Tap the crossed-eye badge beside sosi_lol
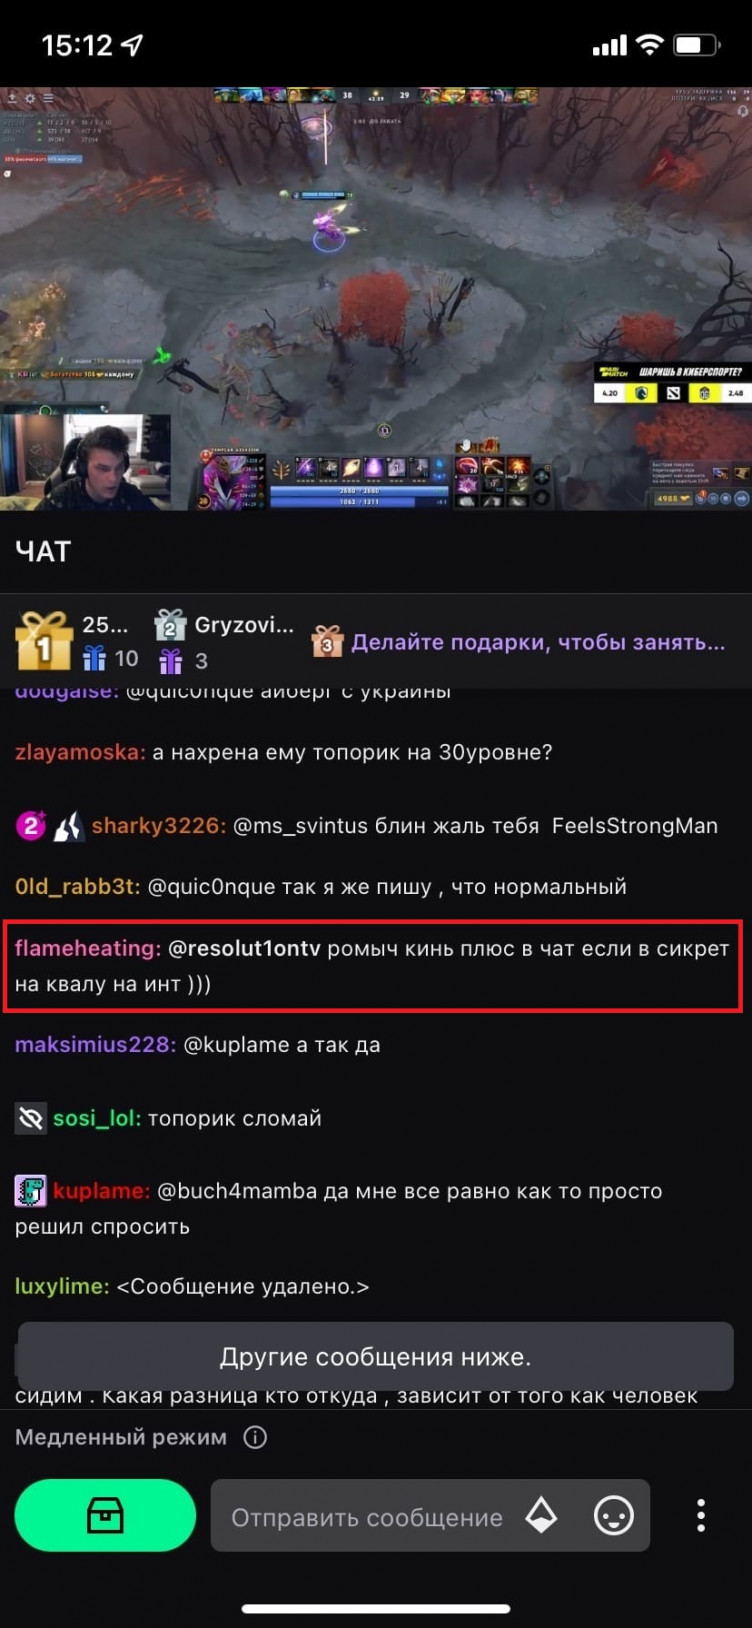 click(31, 1118)
